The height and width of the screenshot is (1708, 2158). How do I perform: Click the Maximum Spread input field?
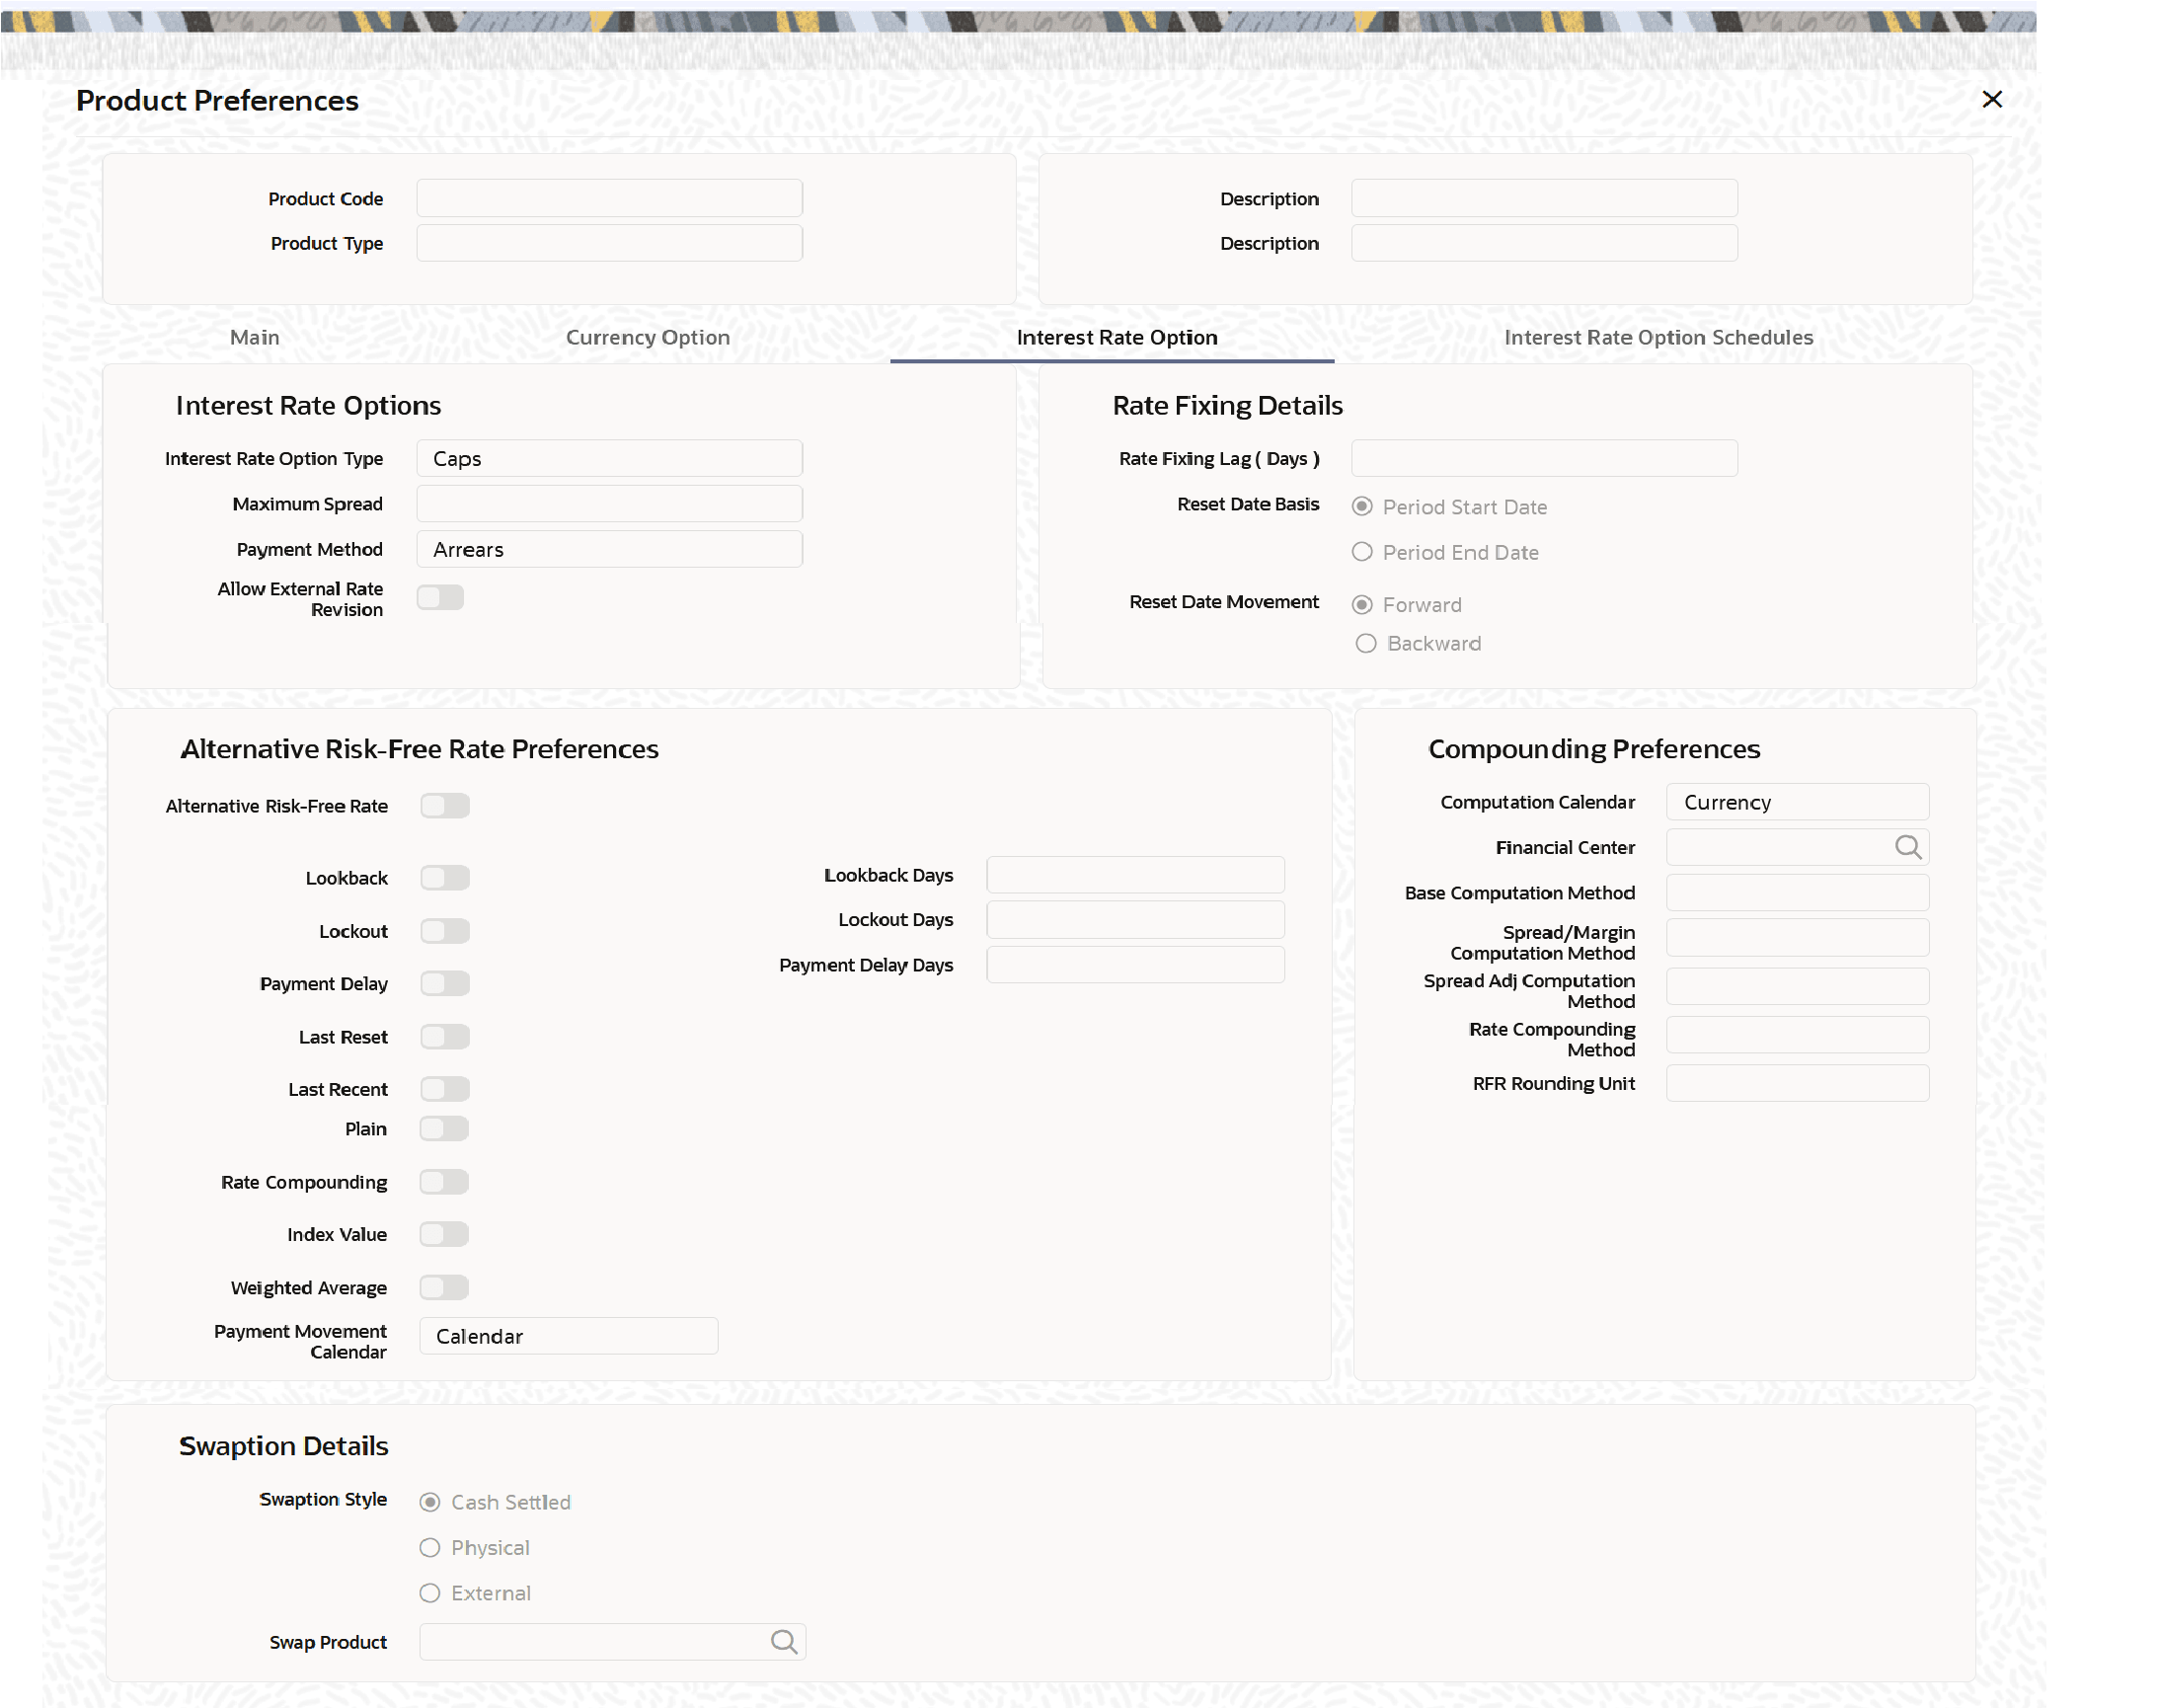609,504
